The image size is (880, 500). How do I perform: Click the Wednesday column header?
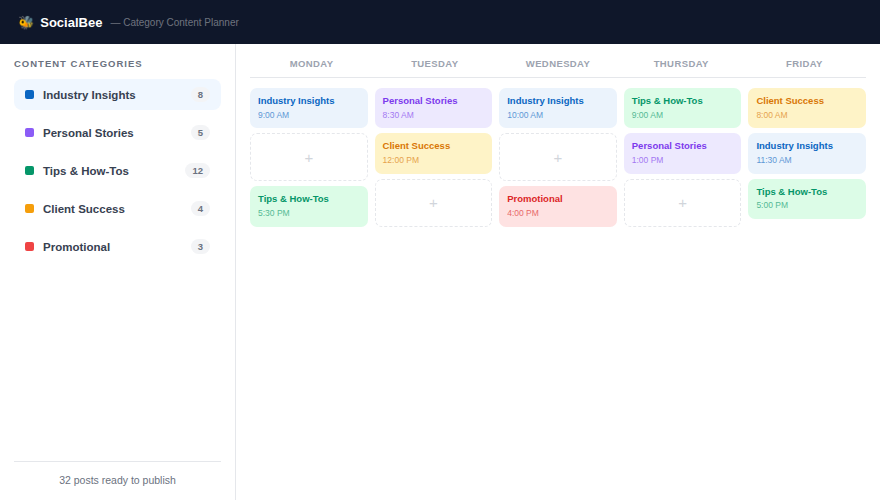(x=557, y=64)
